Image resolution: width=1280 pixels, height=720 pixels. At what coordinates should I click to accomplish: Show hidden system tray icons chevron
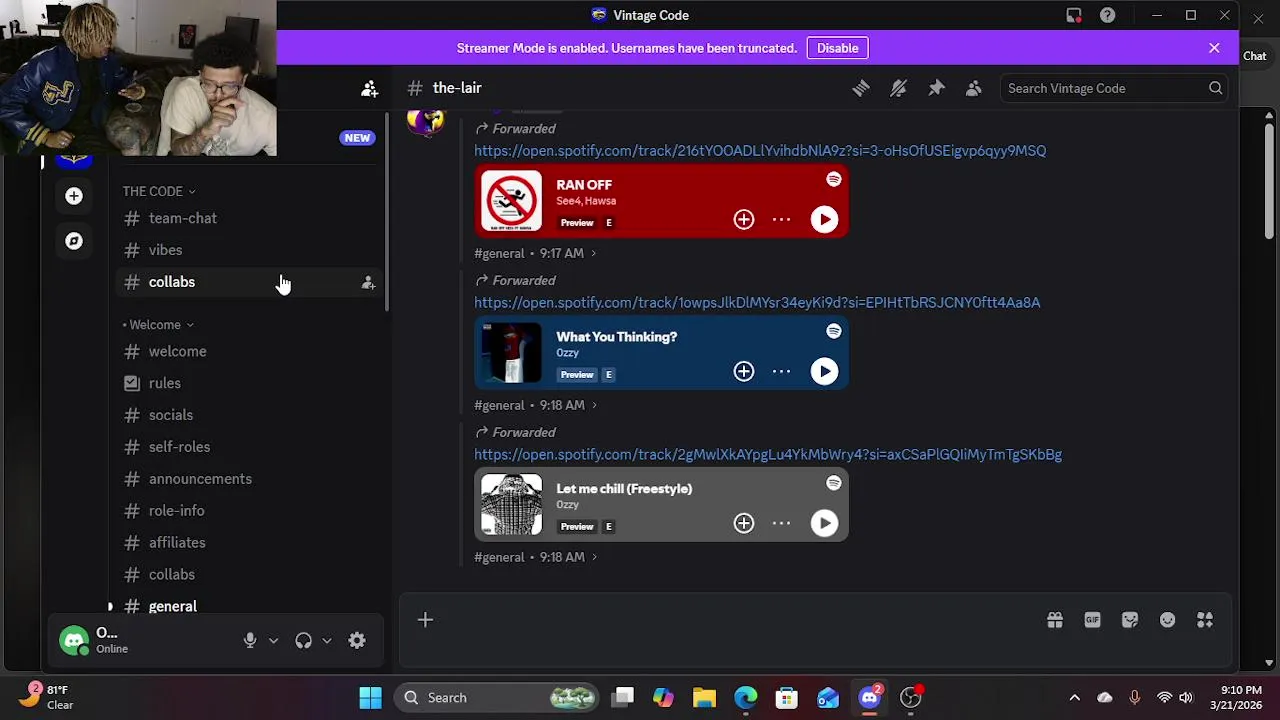1074,698
